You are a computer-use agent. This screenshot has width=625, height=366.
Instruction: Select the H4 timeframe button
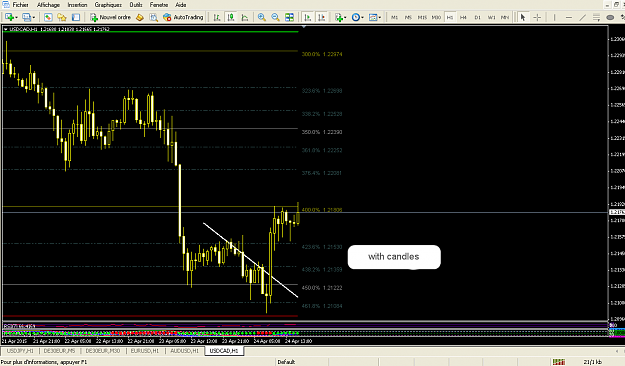pos(463,17)
